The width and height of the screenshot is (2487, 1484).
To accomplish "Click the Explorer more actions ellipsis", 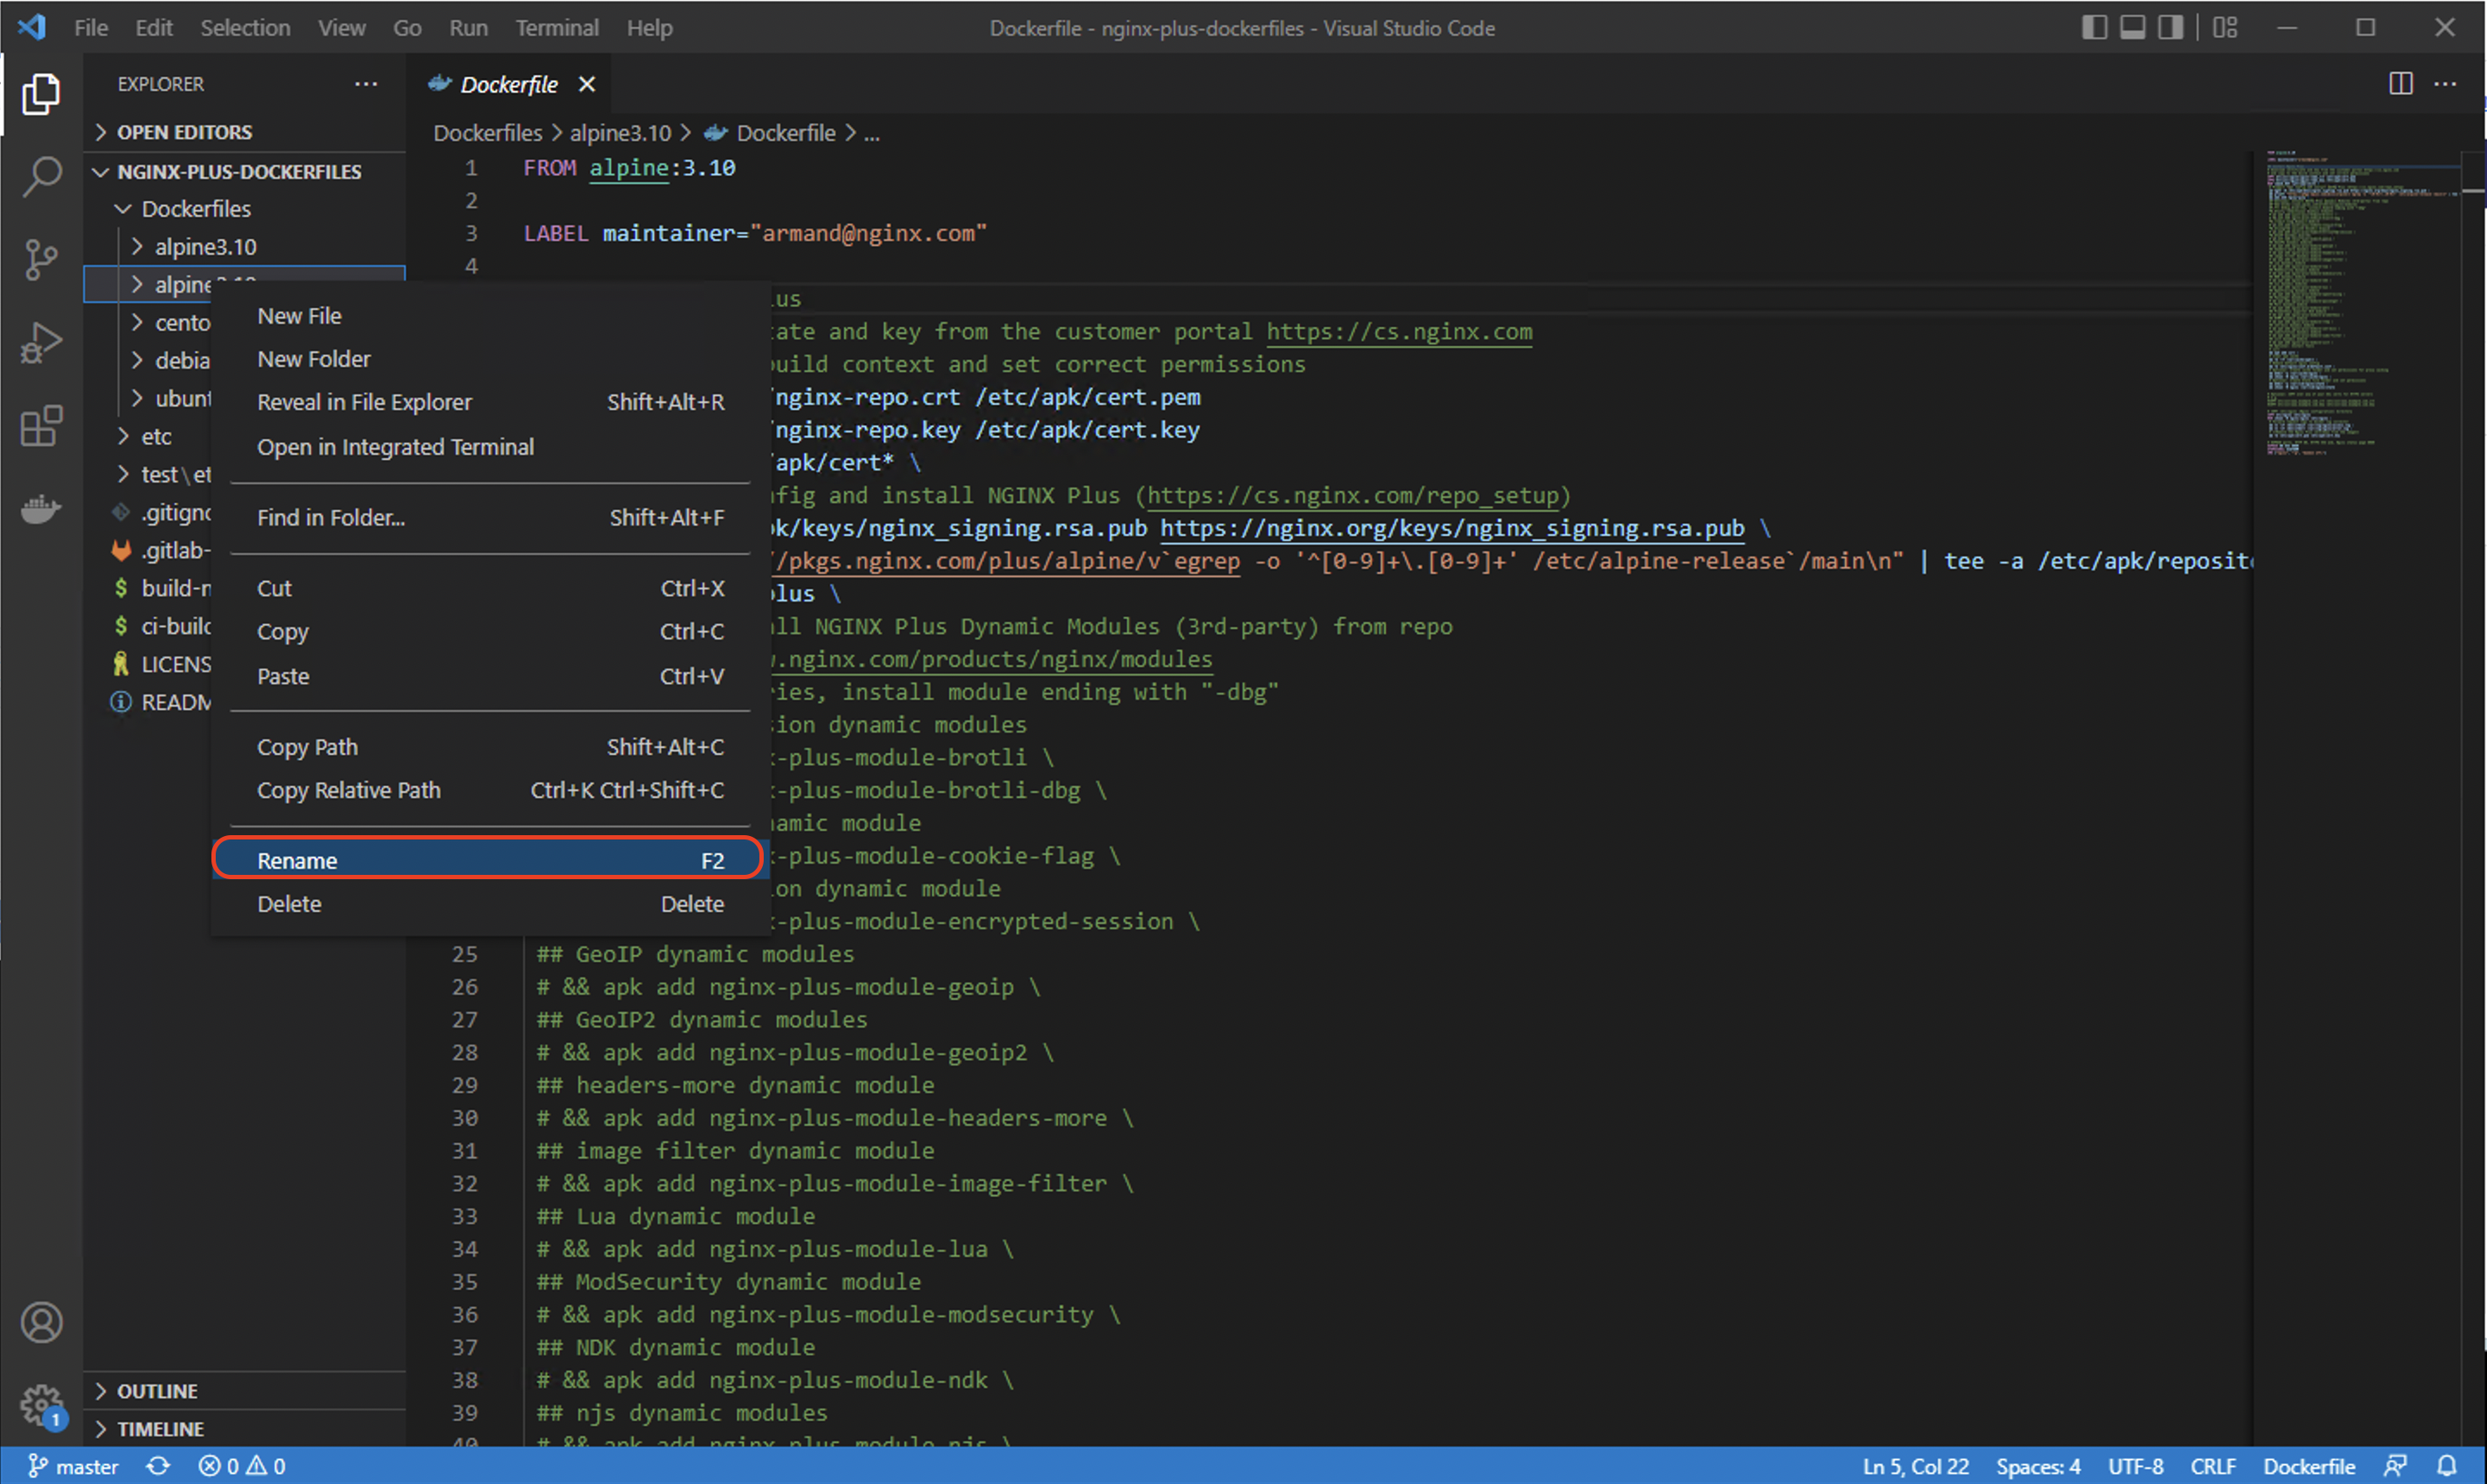I will pos(366,84).
